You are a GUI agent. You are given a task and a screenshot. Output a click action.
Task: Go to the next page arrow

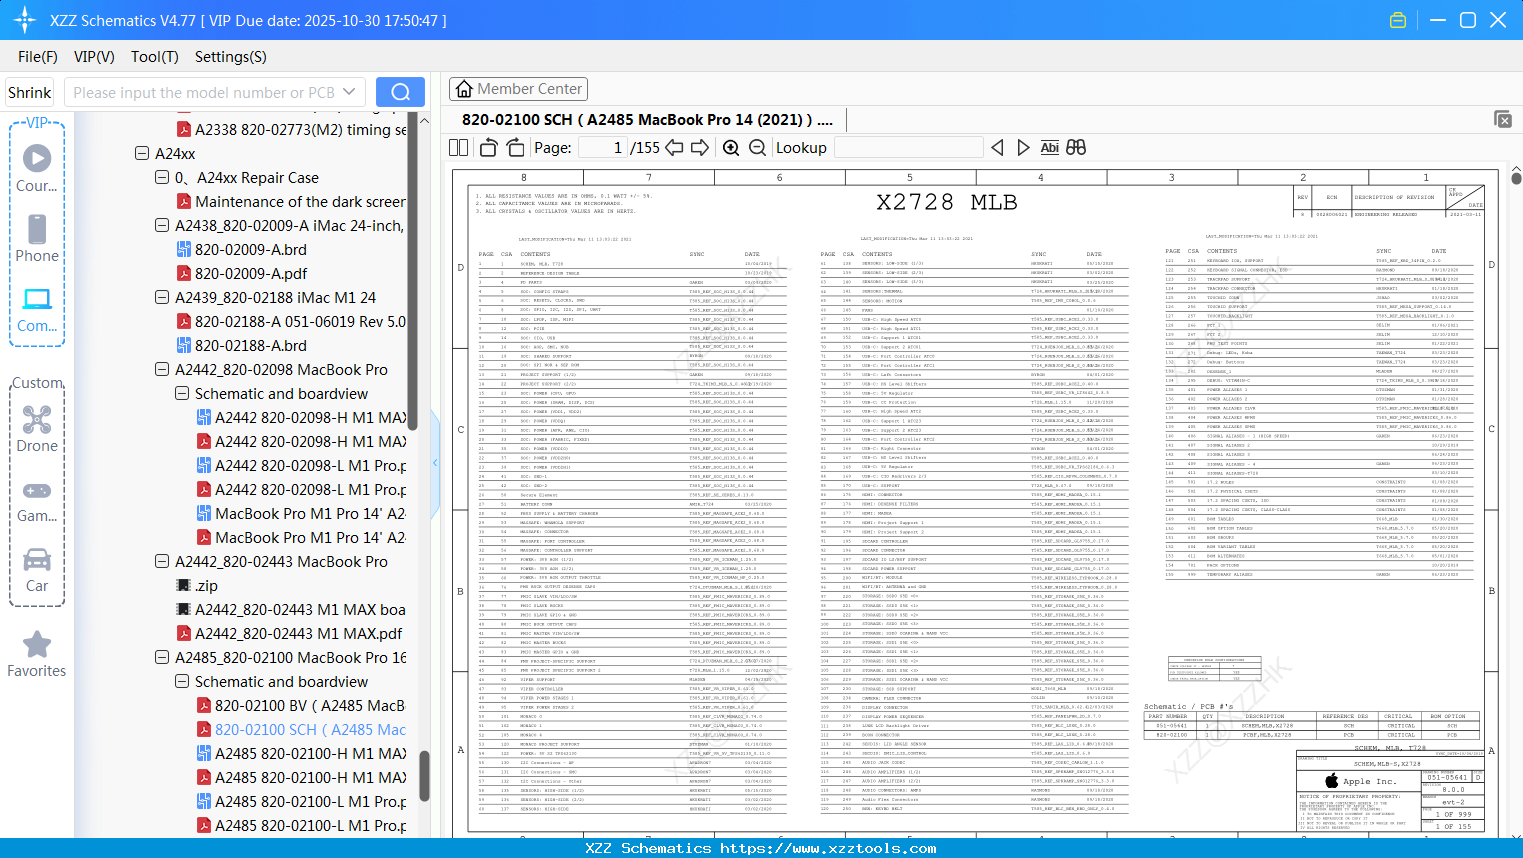[700, 148]
